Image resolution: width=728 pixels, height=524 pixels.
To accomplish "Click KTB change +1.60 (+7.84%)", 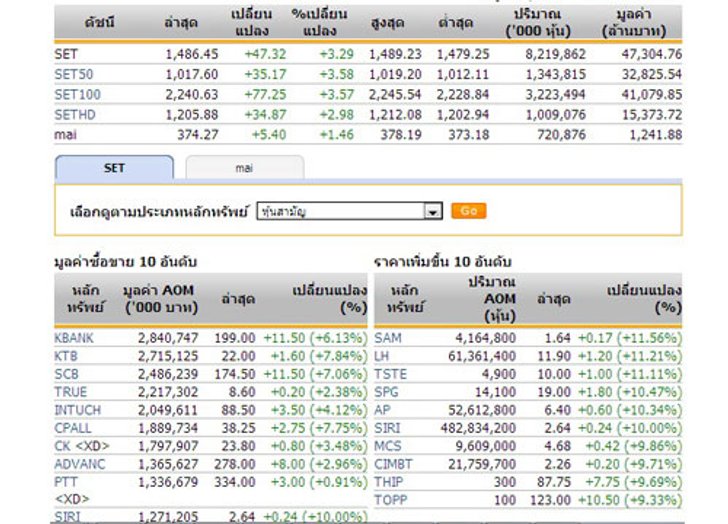I will [x=318, y=356].
